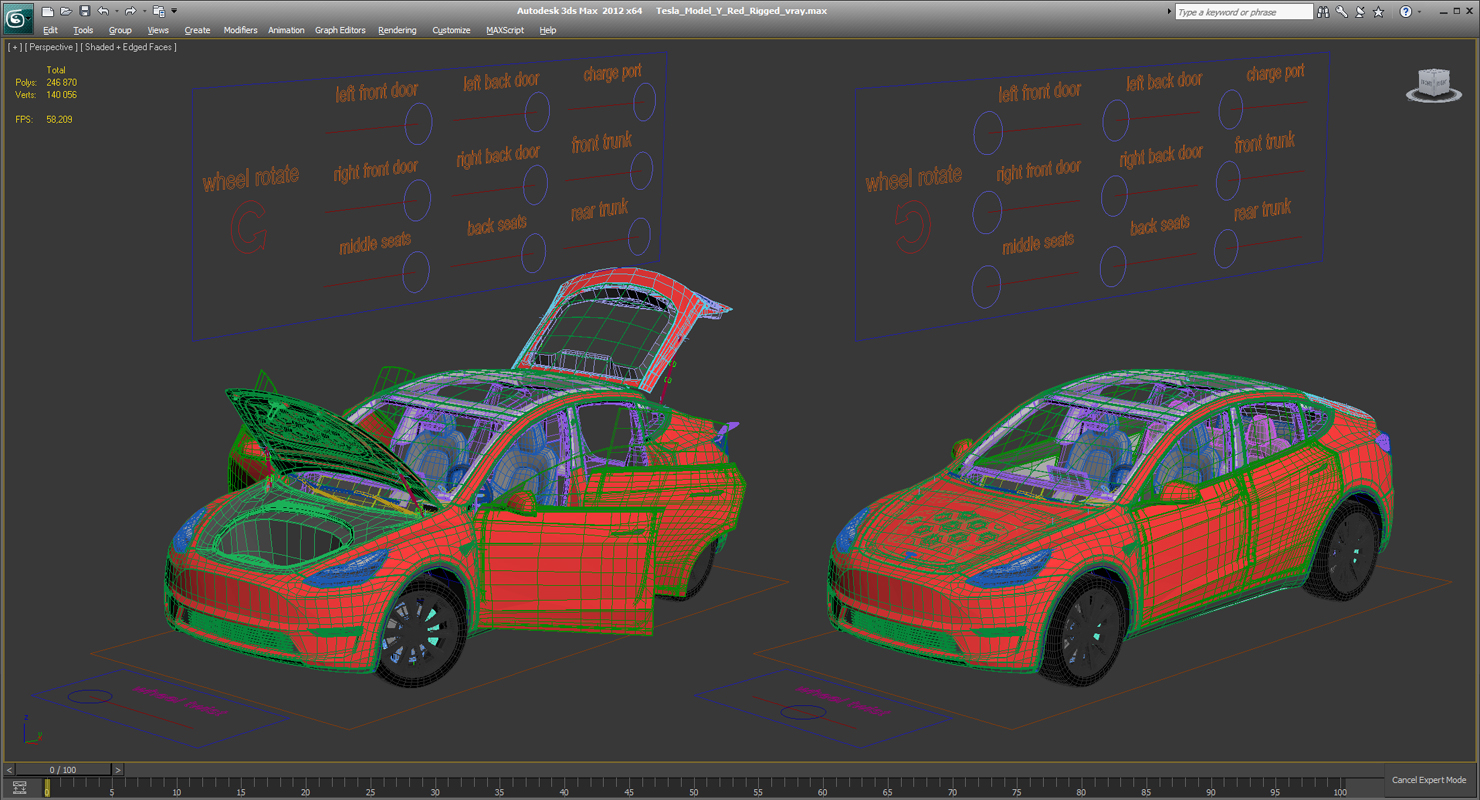Click the keyword search input field
This screenshot has width=1480, height=800.
(x=1243, y=12)
